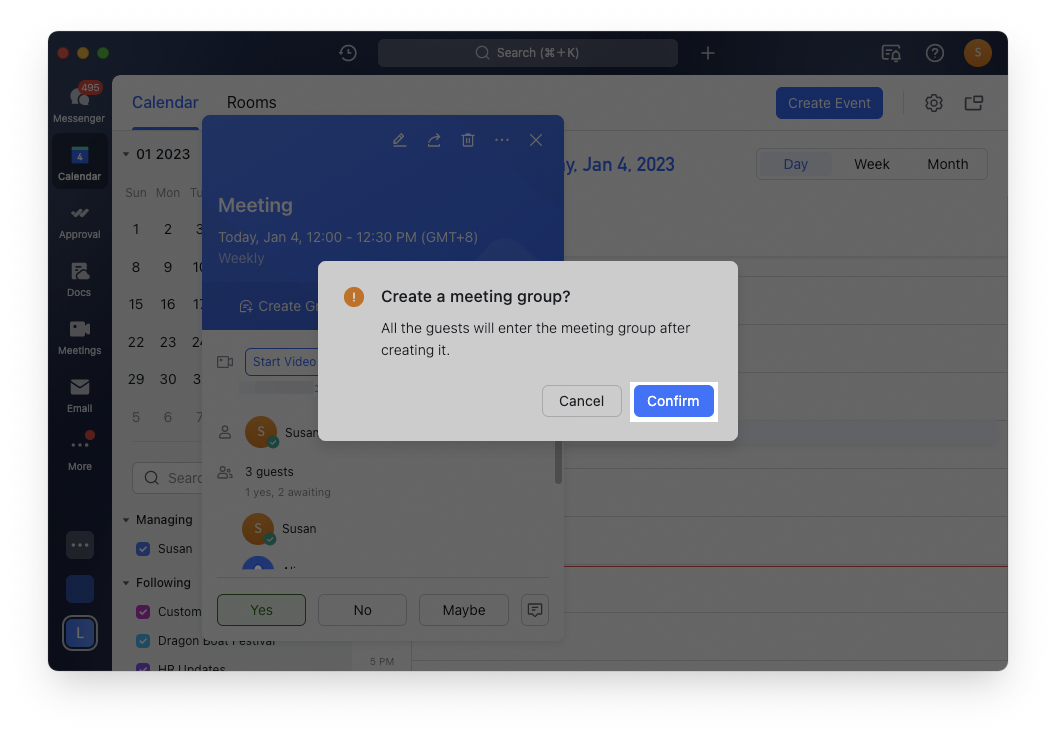Click the edit pencil icon on event
This screenshot has height=738, width=1056.
[400, 140]
